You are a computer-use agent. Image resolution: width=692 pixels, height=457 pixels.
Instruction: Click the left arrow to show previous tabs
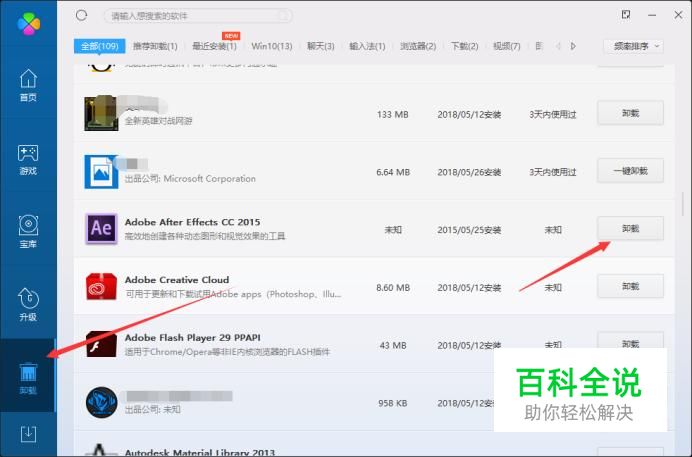coord(558,46)
